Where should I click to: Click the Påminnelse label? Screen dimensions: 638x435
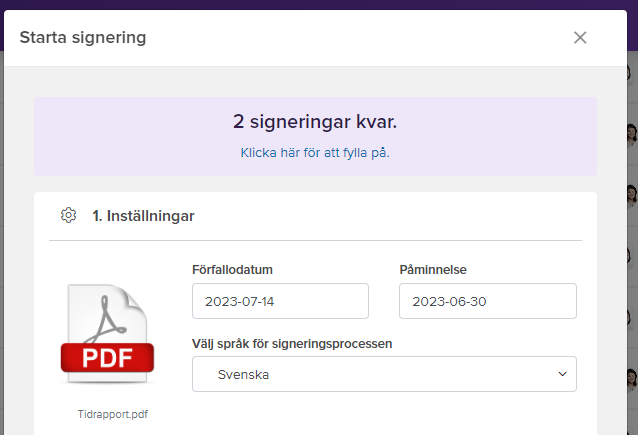click(433, 269)
